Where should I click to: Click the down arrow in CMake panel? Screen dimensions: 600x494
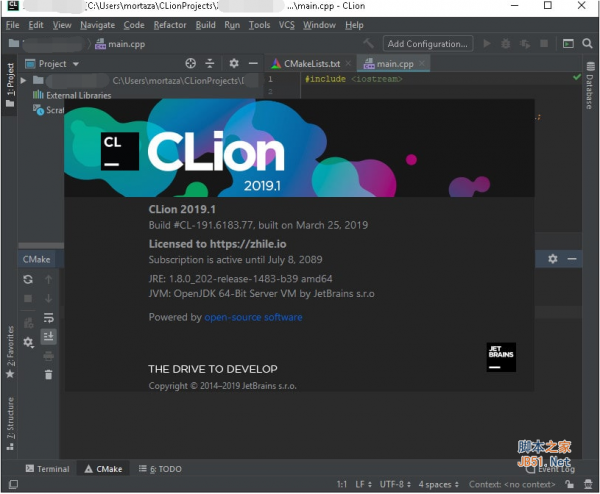click(48, 298)
